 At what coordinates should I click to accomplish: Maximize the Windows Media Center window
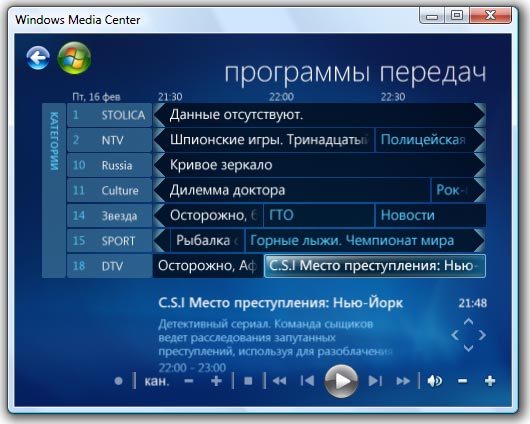pyautogui.click(x=457, y=16)
